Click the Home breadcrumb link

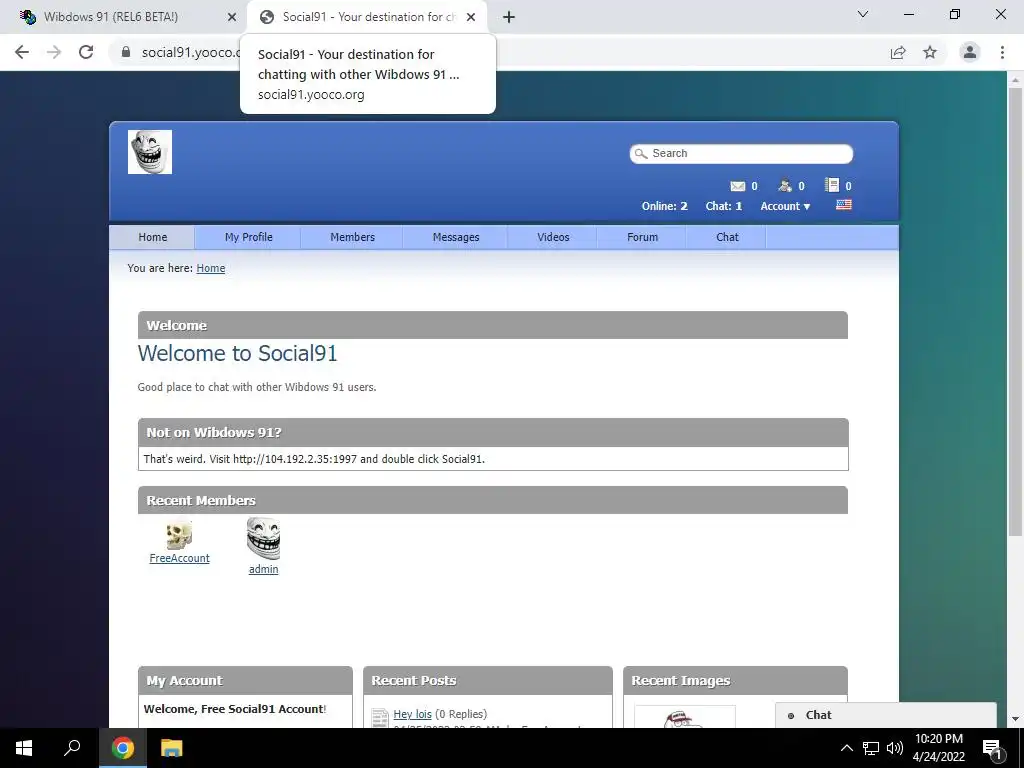pyautogui.click(x=210, y=268)
